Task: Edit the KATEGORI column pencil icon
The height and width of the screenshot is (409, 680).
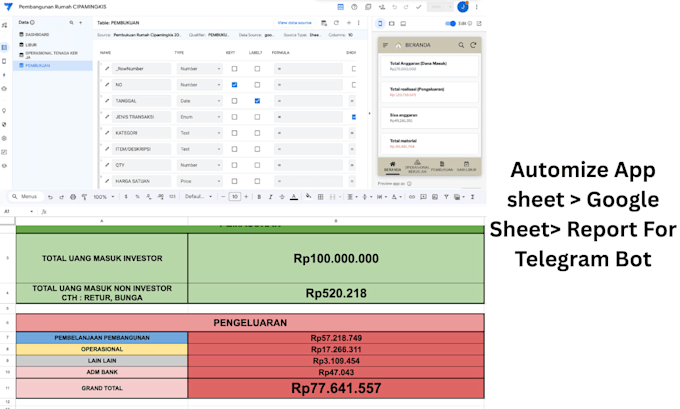Action: [x=107, y=133]
